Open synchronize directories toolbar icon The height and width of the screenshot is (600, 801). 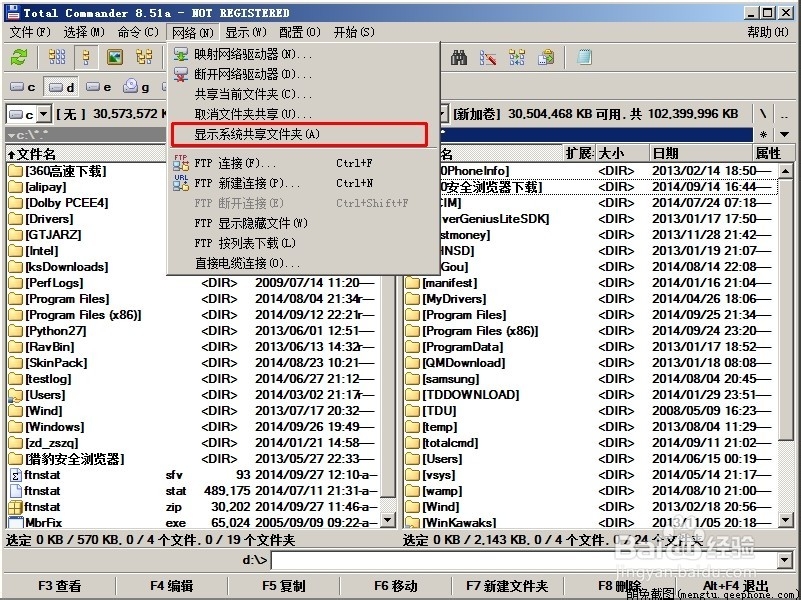(517, 57)
